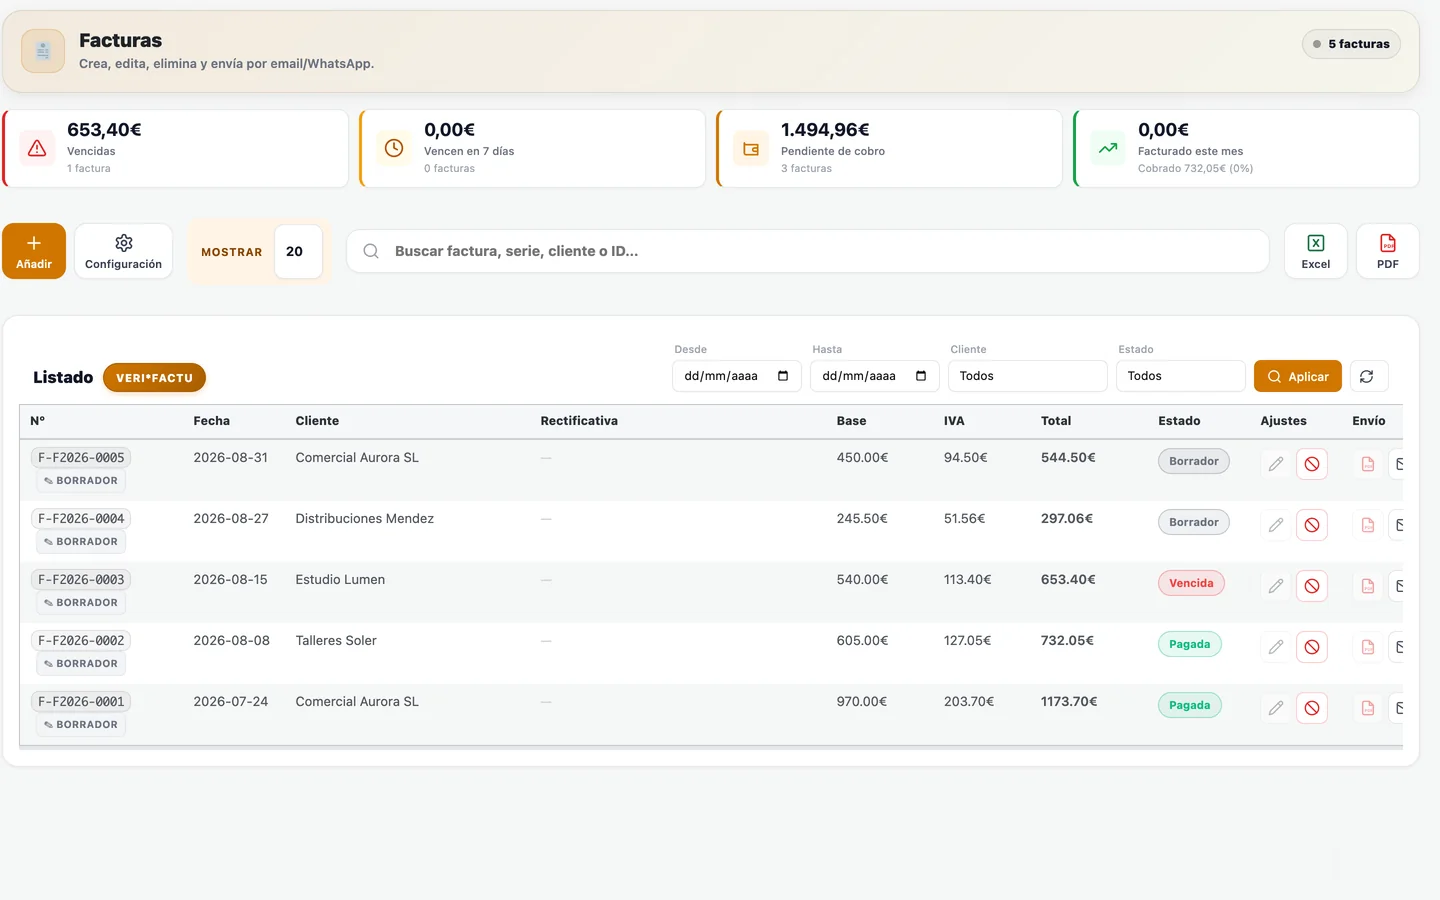Focus the Buscar factura search field
1440x900 pixels.
(x=808, y=251)
